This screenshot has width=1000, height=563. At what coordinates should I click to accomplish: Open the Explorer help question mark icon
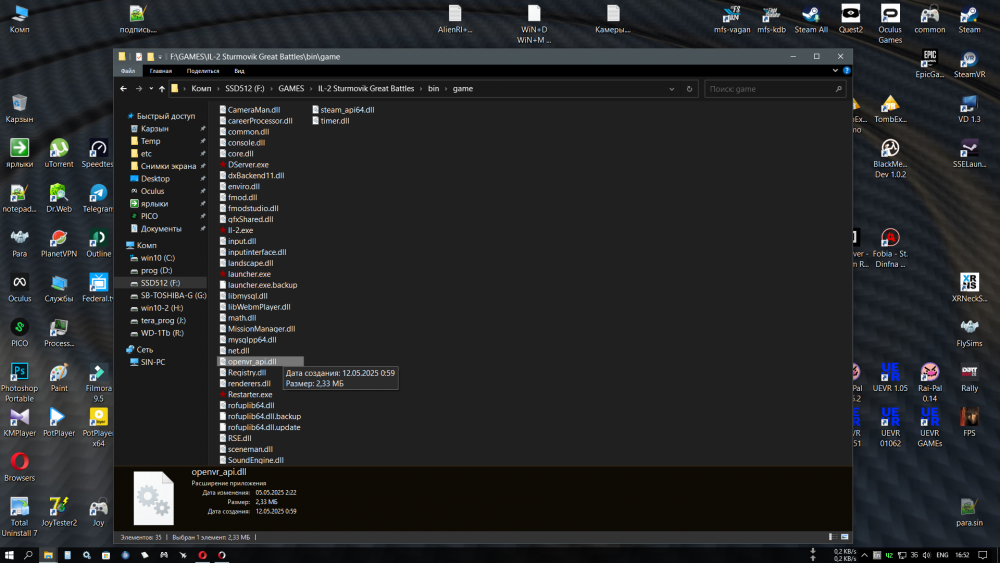click(x=848, y=71)
